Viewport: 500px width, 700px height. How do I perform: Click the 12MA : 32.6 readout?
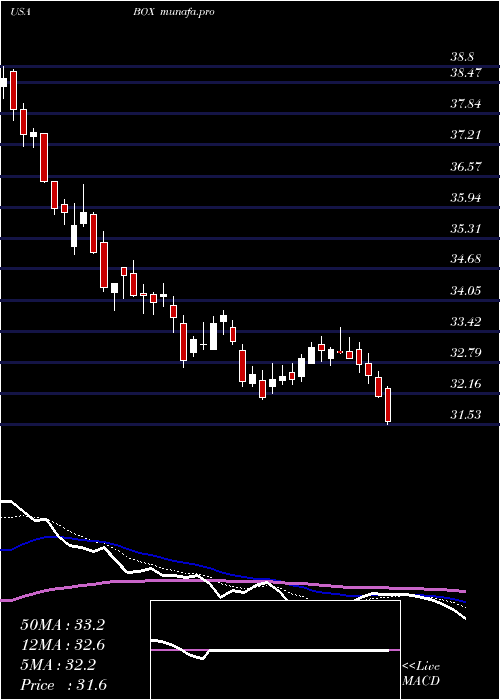(x=62, y=645)
